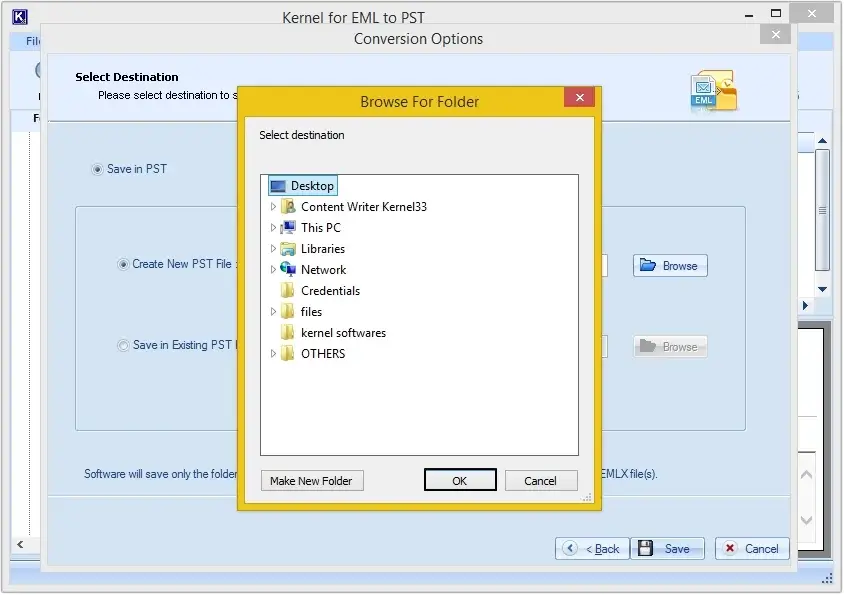Cancel the Browse For Folder dialog

tap(541, 481)
